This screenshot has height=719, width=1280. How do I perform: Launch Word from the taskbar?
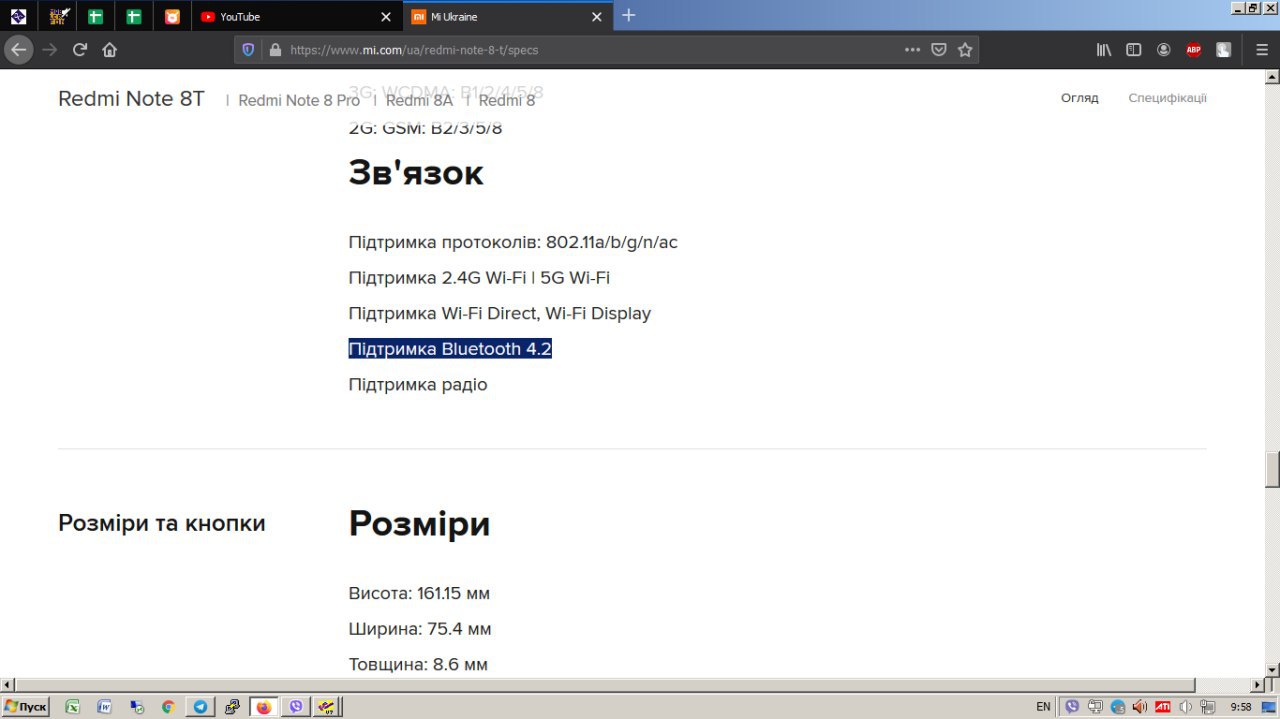coord(105,707)
